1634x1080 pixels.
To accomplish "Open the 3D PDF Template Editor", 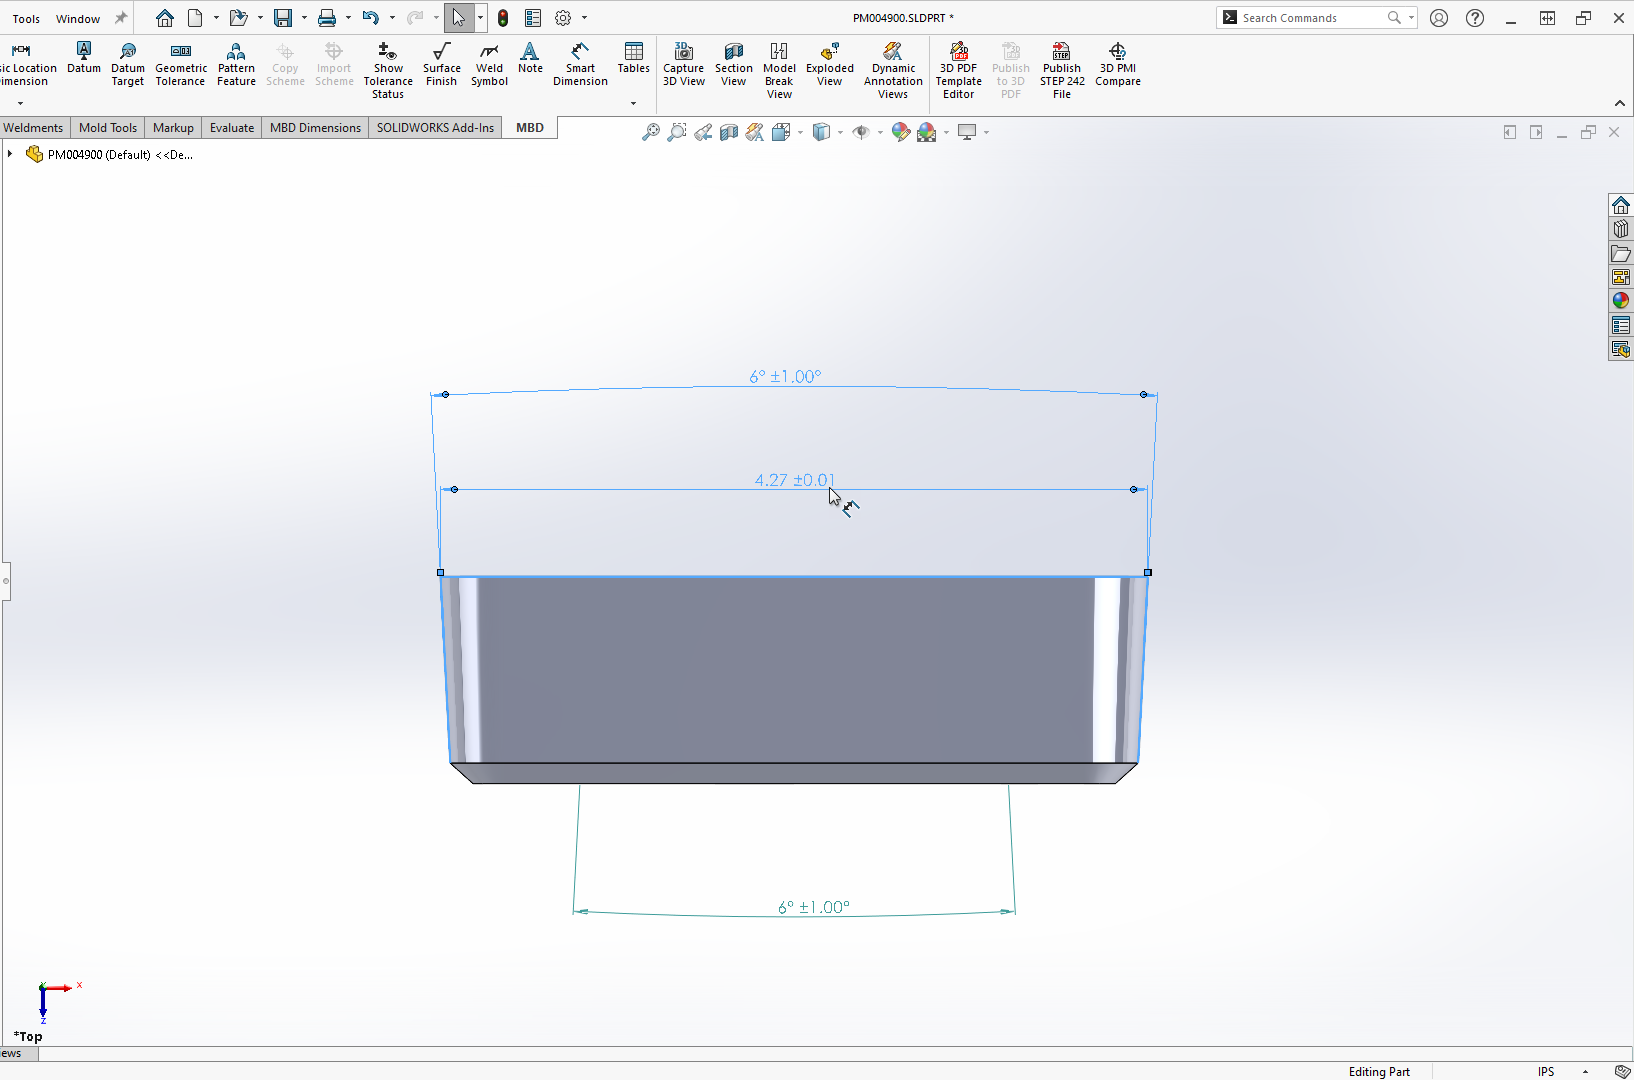I will 958,67.
